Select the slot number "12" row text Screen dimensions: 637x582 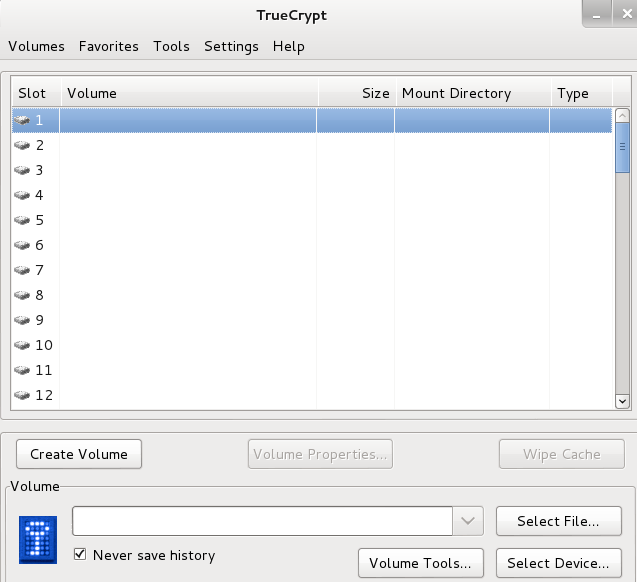click(x=44, y=395)
